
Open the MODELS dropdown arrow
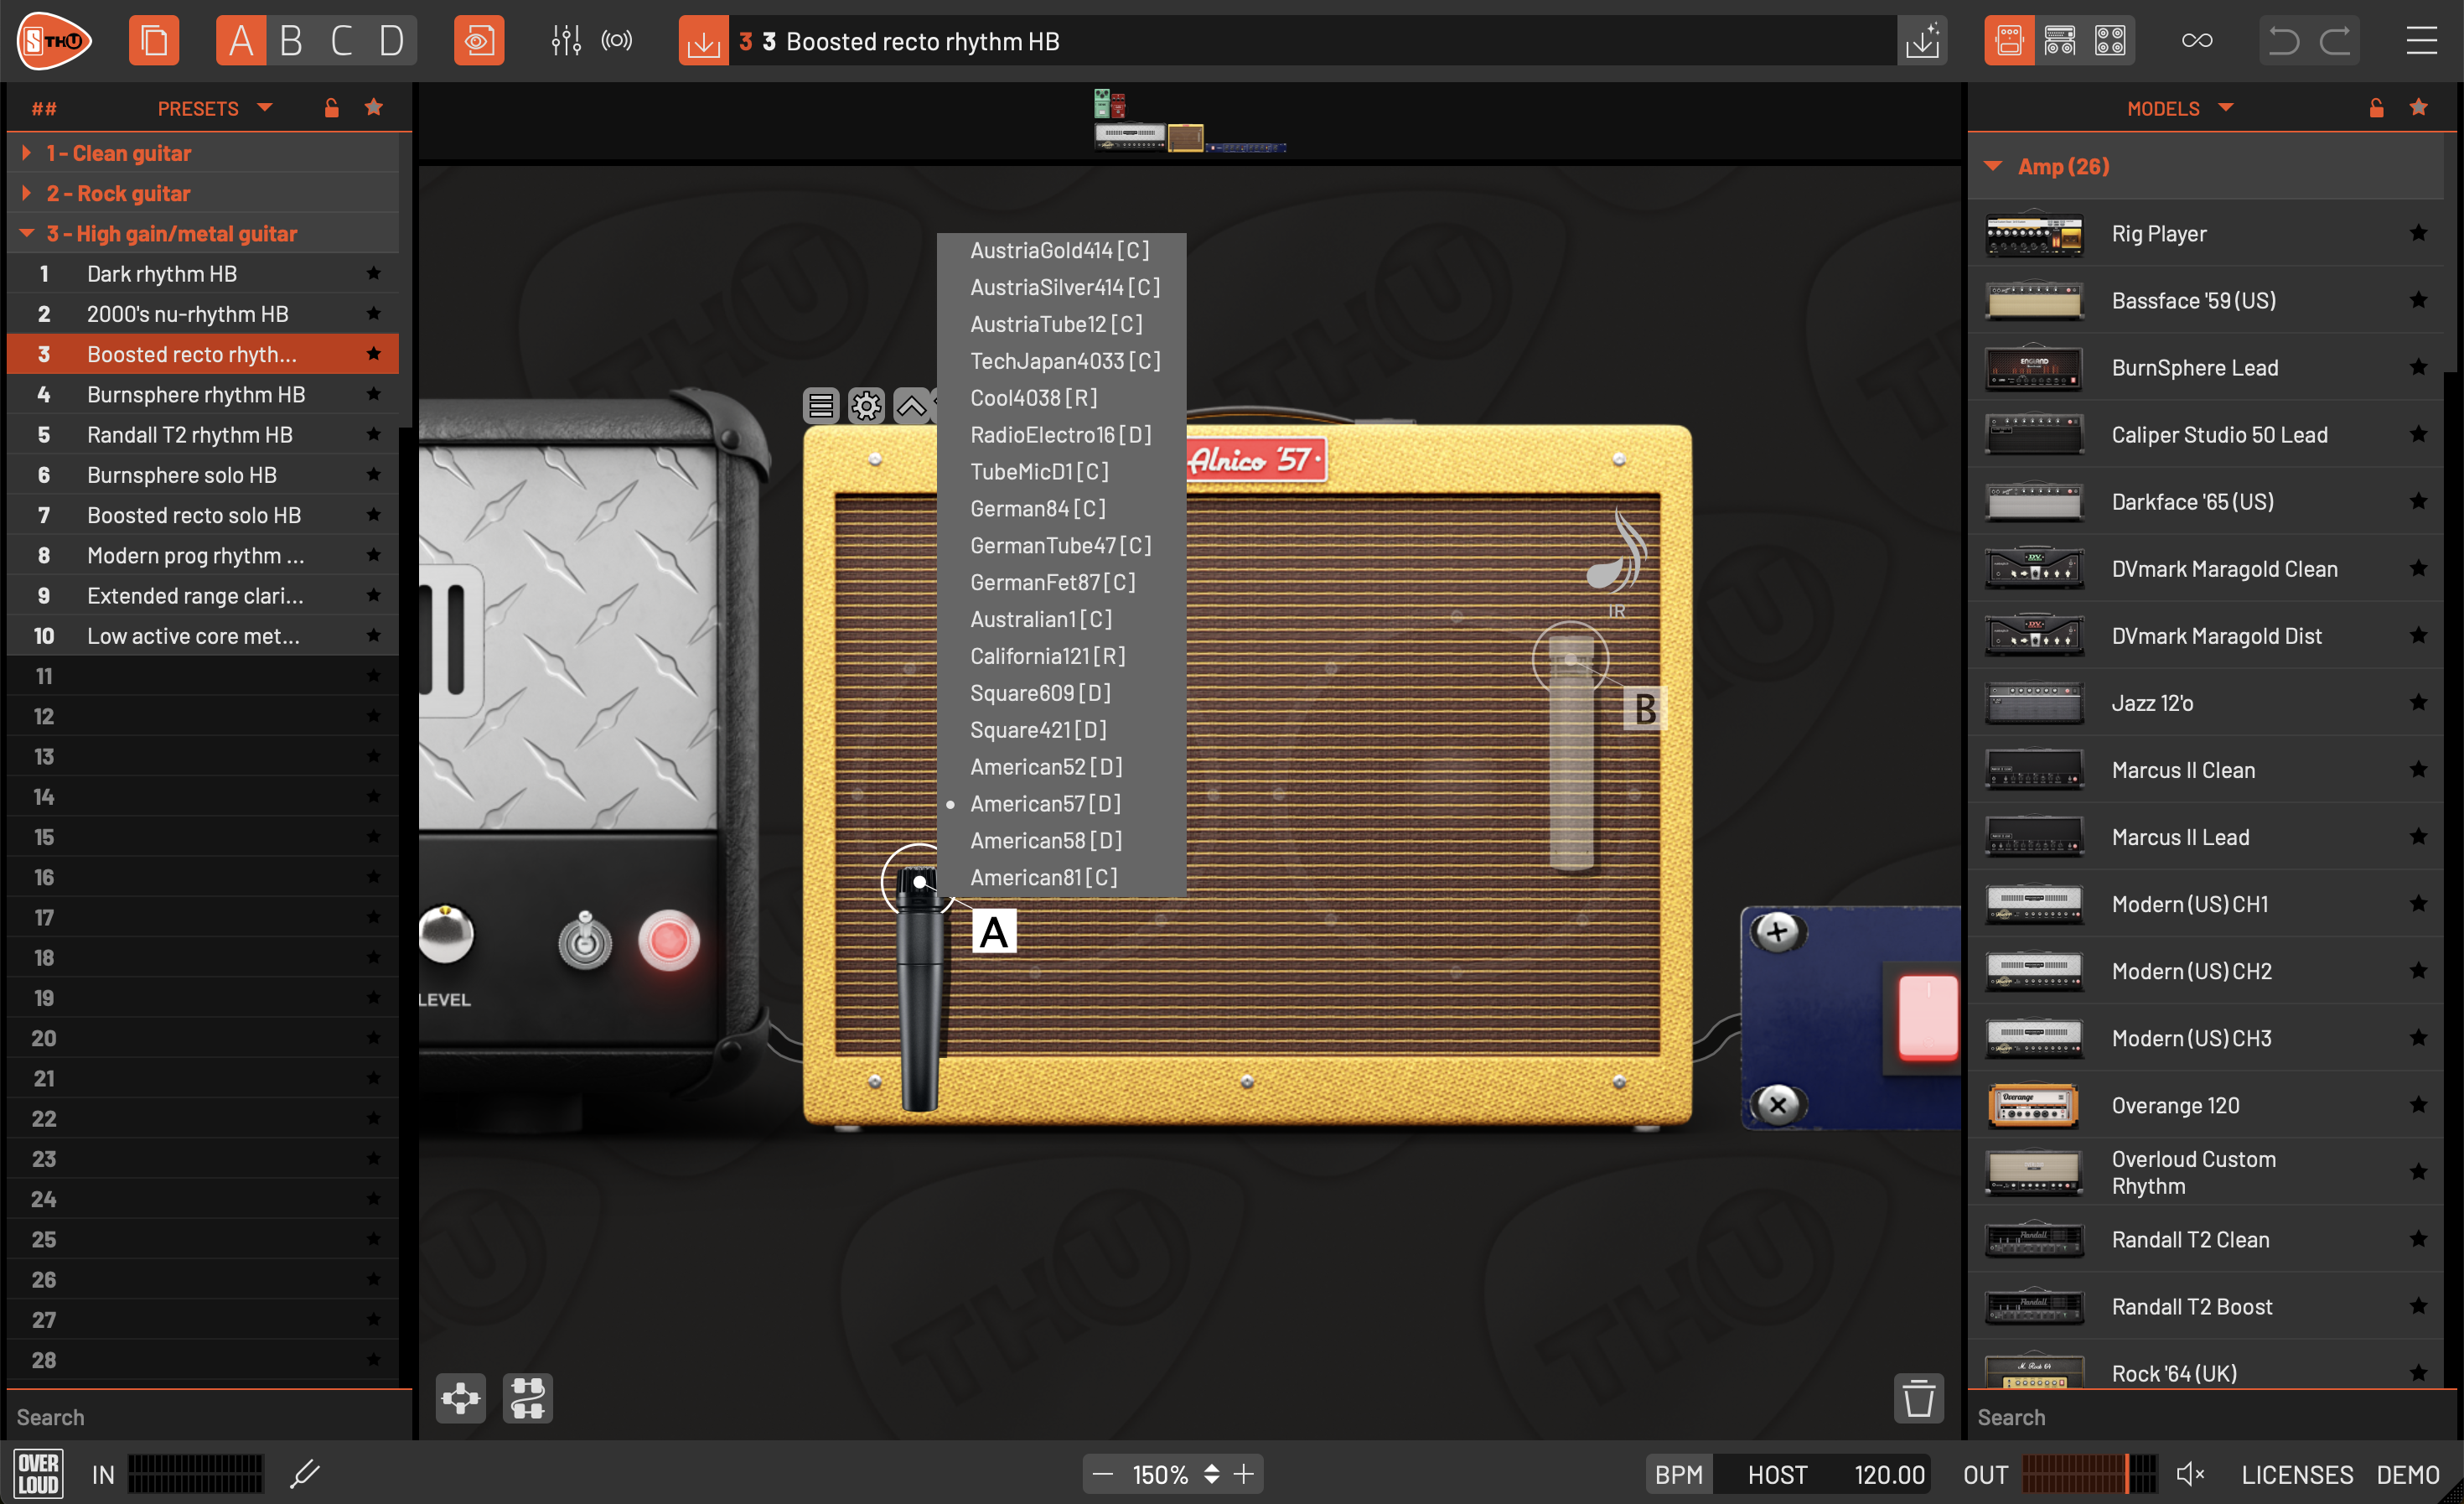2225,108
